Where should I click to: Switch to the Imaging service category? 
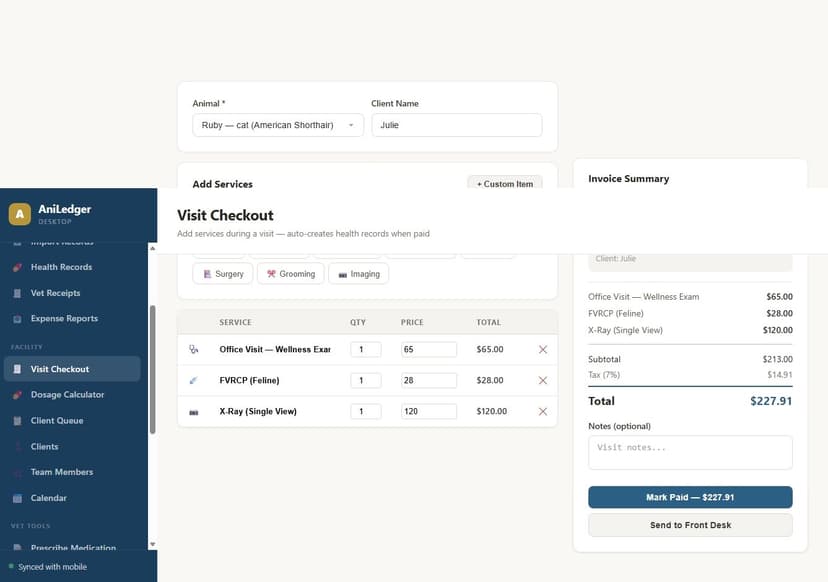coord(358,273)
